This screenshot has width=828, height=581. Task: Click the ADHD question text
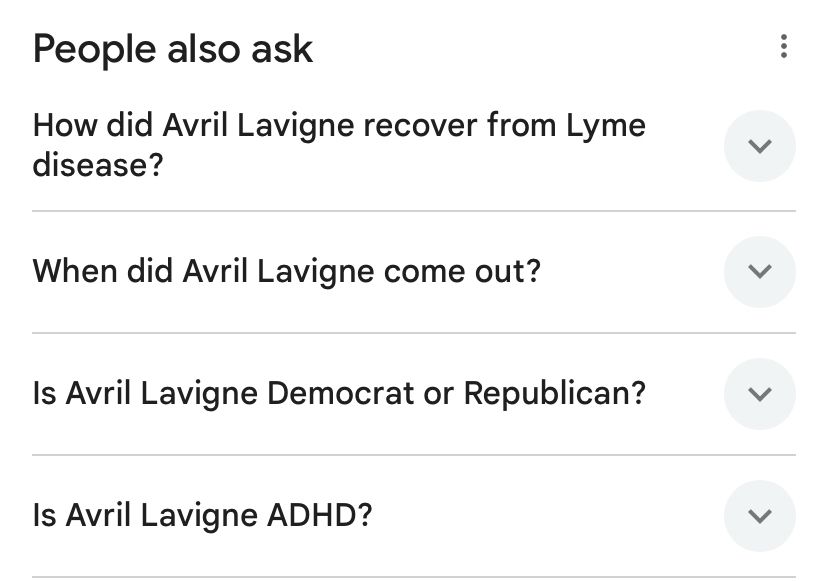[x=206, y=515]
